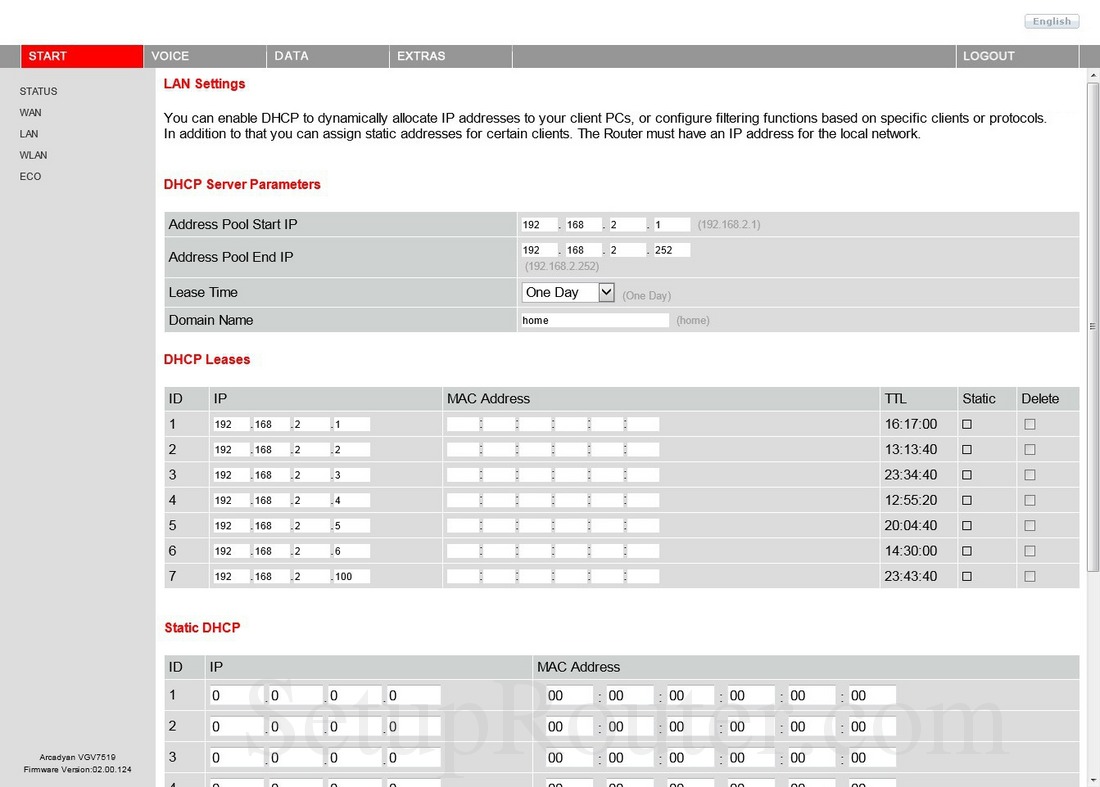This screenshot has height=787, width=1100.
Task: Check Static for lease ID 4
Action: pyautogui.click(x=967, y=500)
